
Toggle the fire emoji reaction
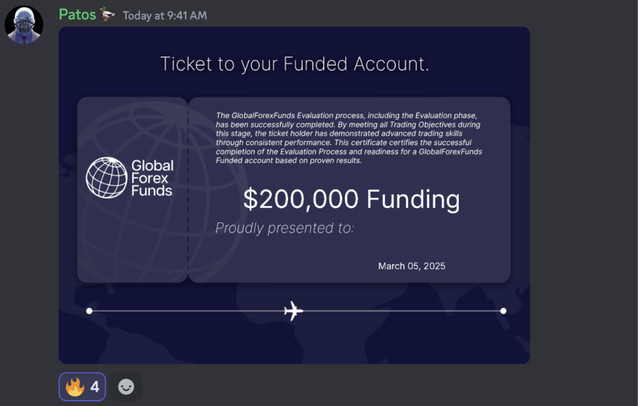[x=75, y=386]
